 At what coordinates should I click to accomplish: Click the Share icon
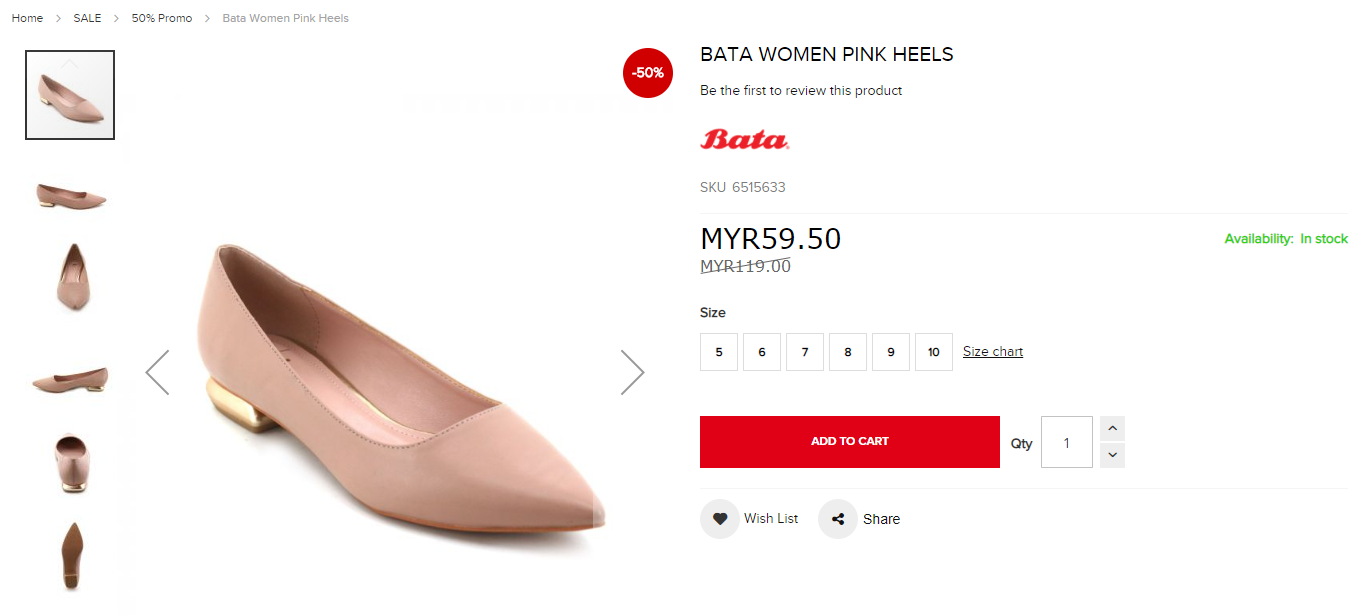click(x=838, y=519)
